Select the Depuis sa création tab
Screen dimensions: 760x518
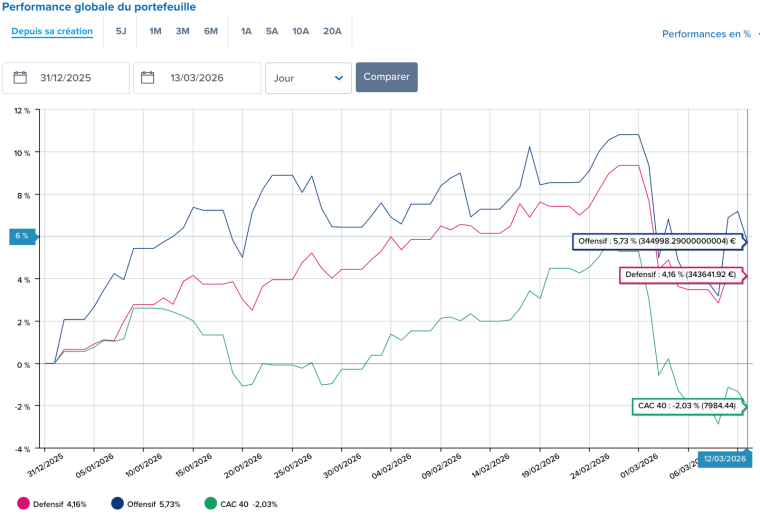pyautogui.click(x=52, y=31)
